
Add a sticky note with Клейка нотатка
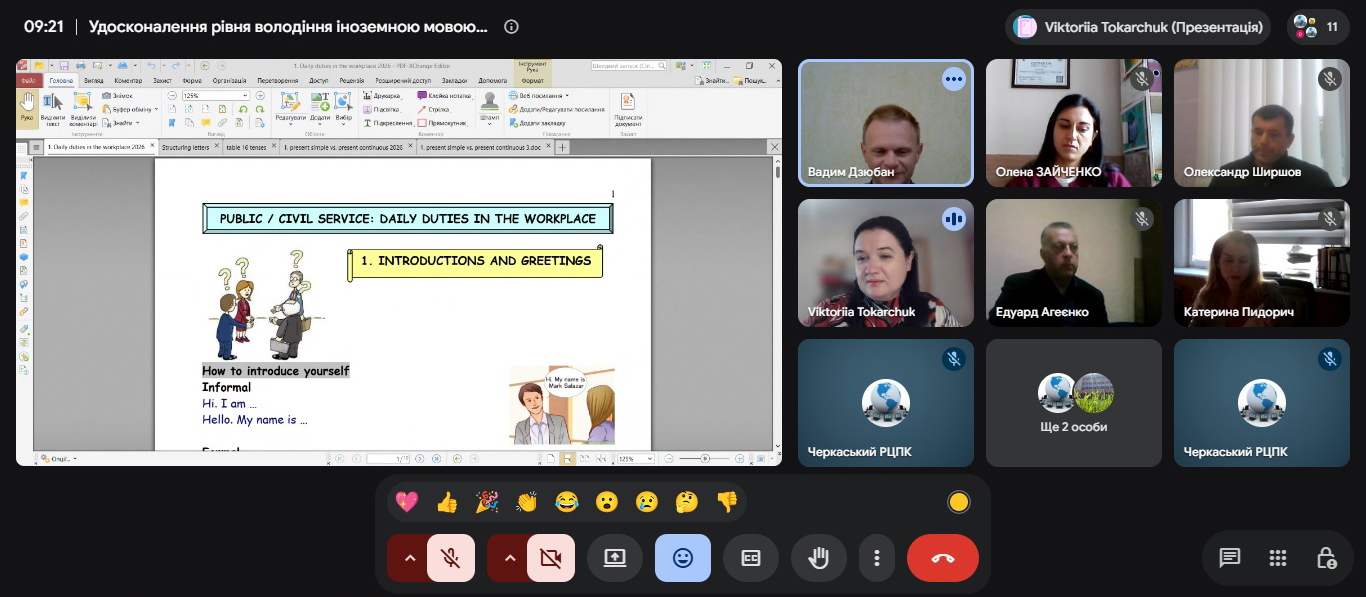coord(444,96)
